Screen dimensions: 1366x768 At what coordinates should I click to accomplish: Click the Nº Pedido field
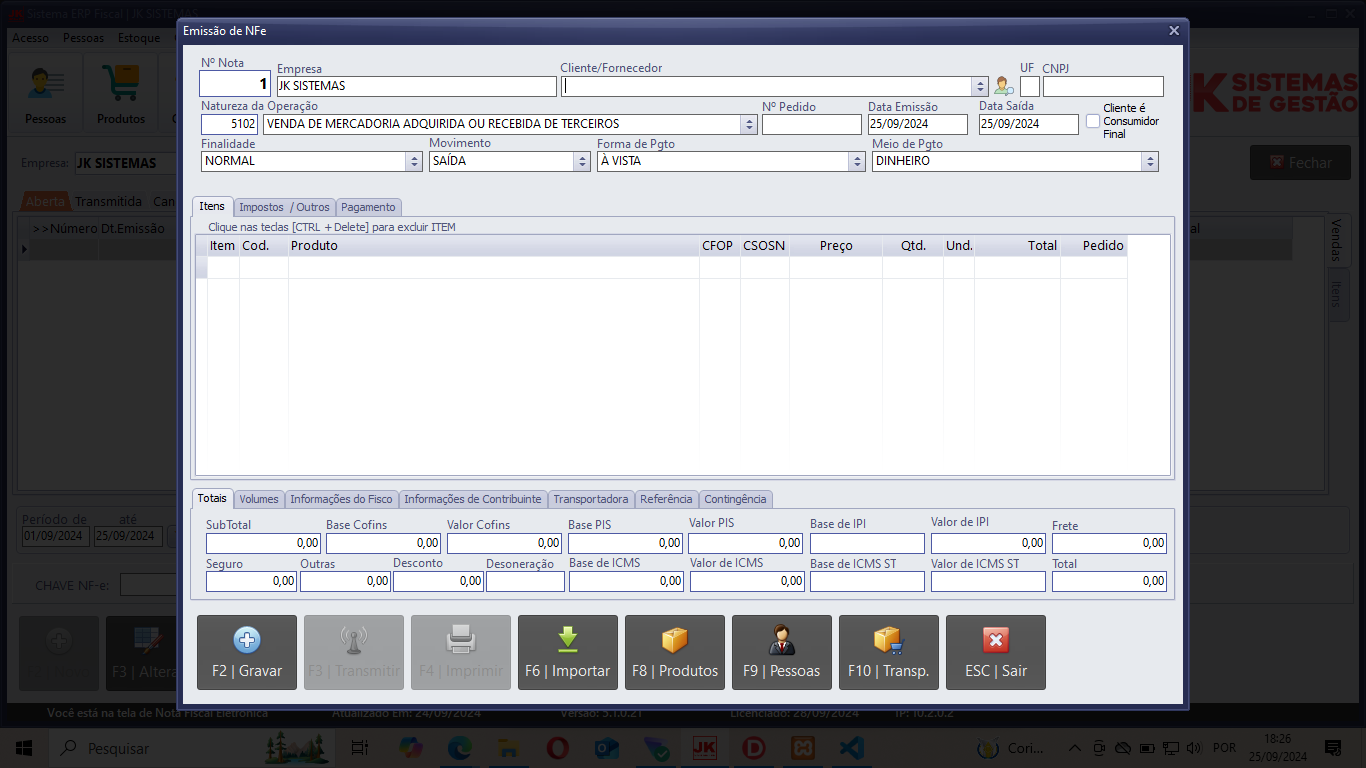click(x=812, y=124)
